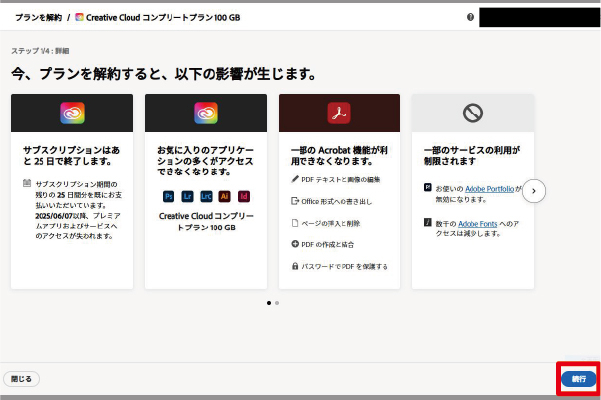This screenshot has width=601, height=400.
Task: Click the Illustrator Ai app icon
Action: coord(225,197)
